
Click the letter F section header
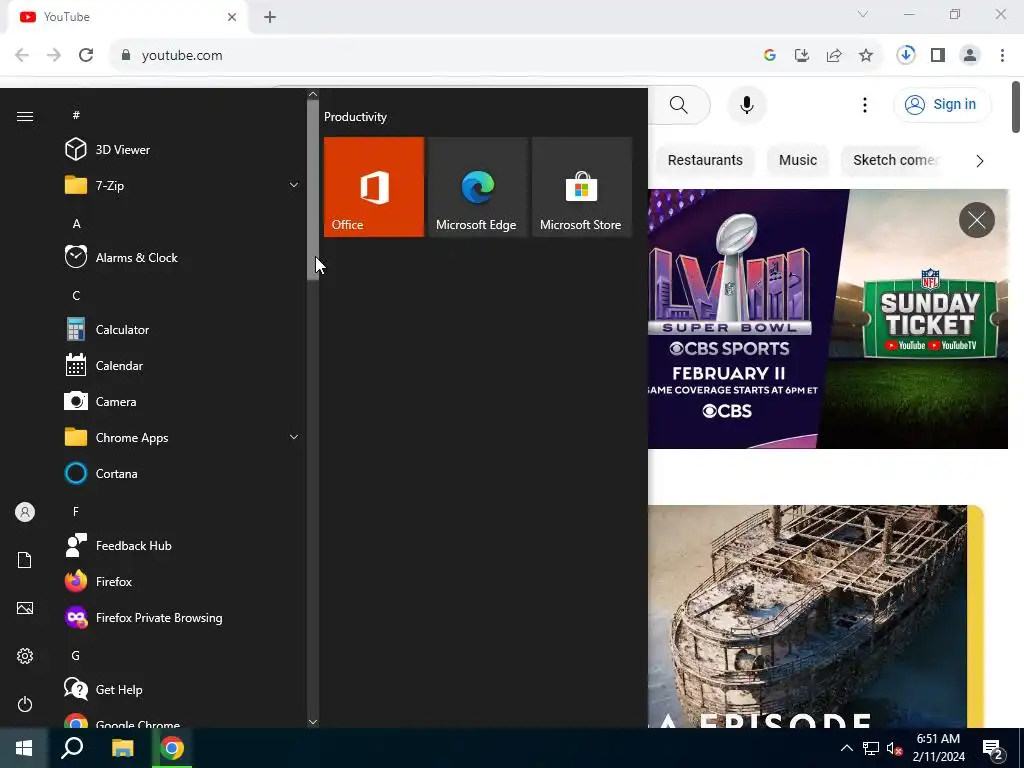(76, 511)
